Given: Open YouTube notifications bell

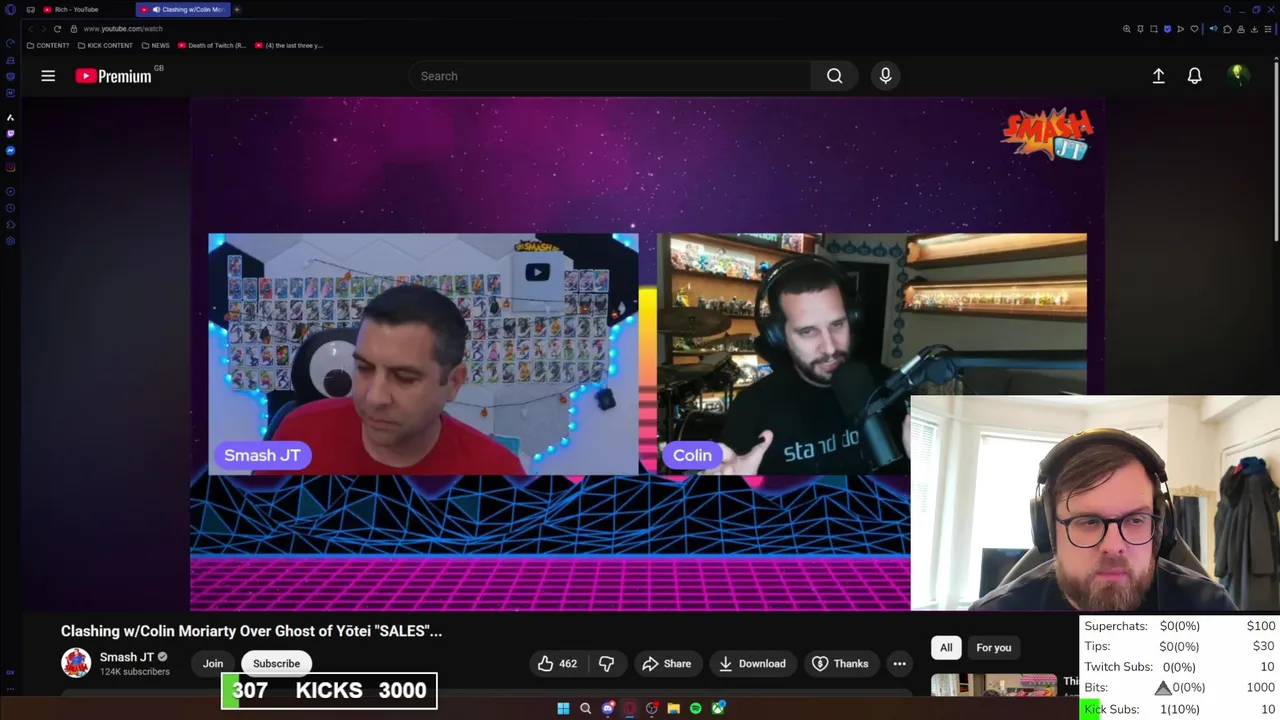Looking at the screenshot, I should point(1194,76).
